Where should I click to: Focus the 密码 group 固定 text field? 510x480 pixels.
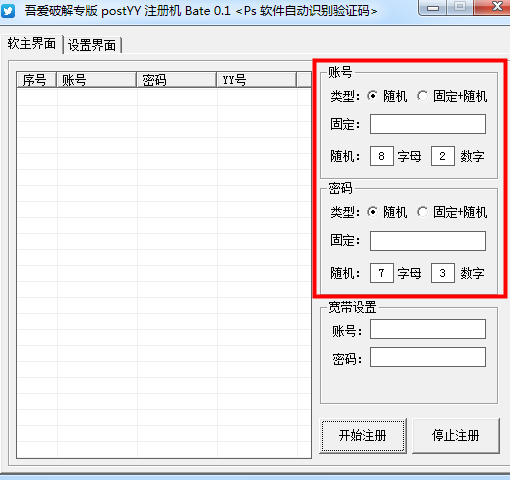pyautogui.click(x=428, y=241)
